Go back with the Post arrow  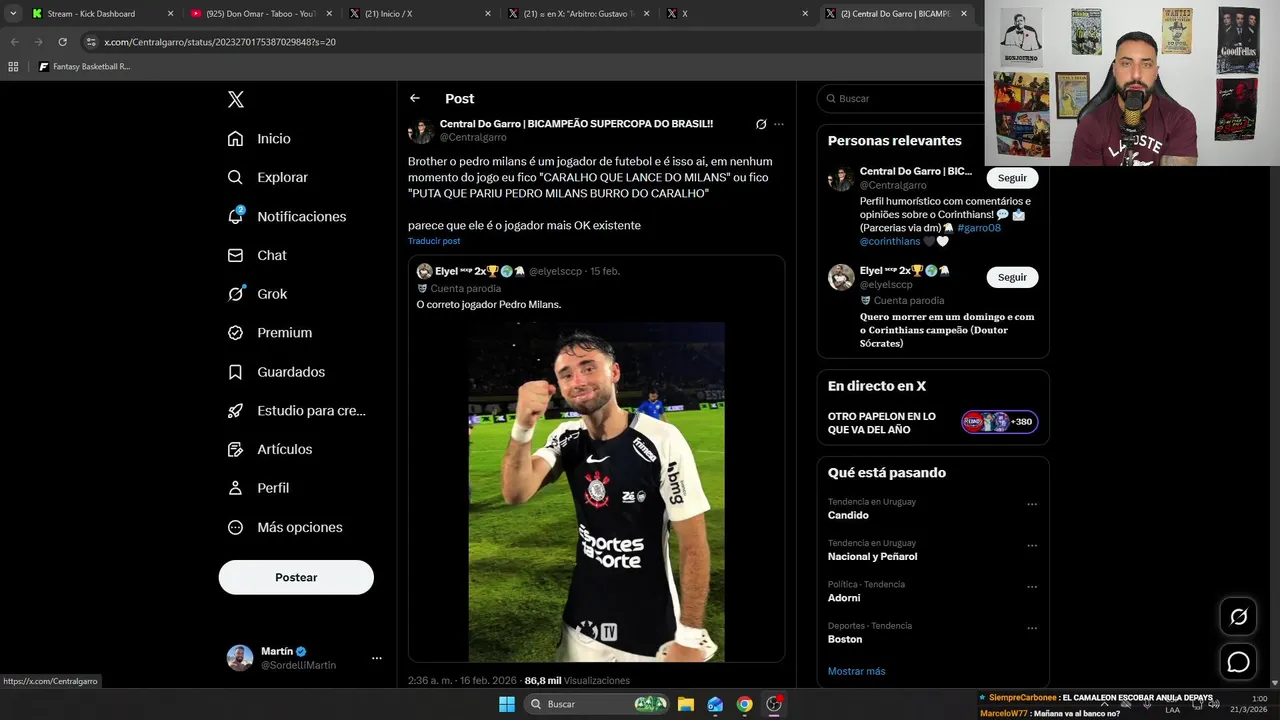[x=415, y=98]
